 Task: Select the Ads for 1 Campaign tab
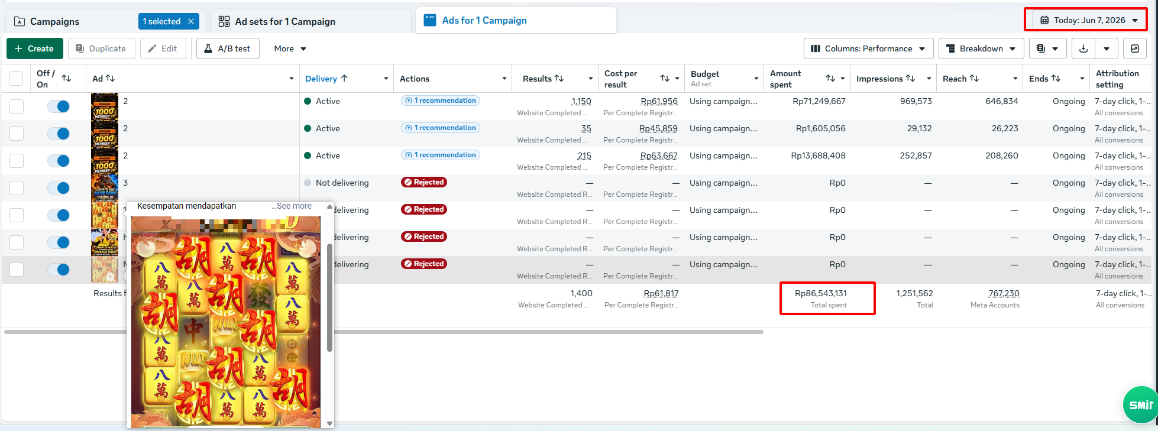click(515, 20)
